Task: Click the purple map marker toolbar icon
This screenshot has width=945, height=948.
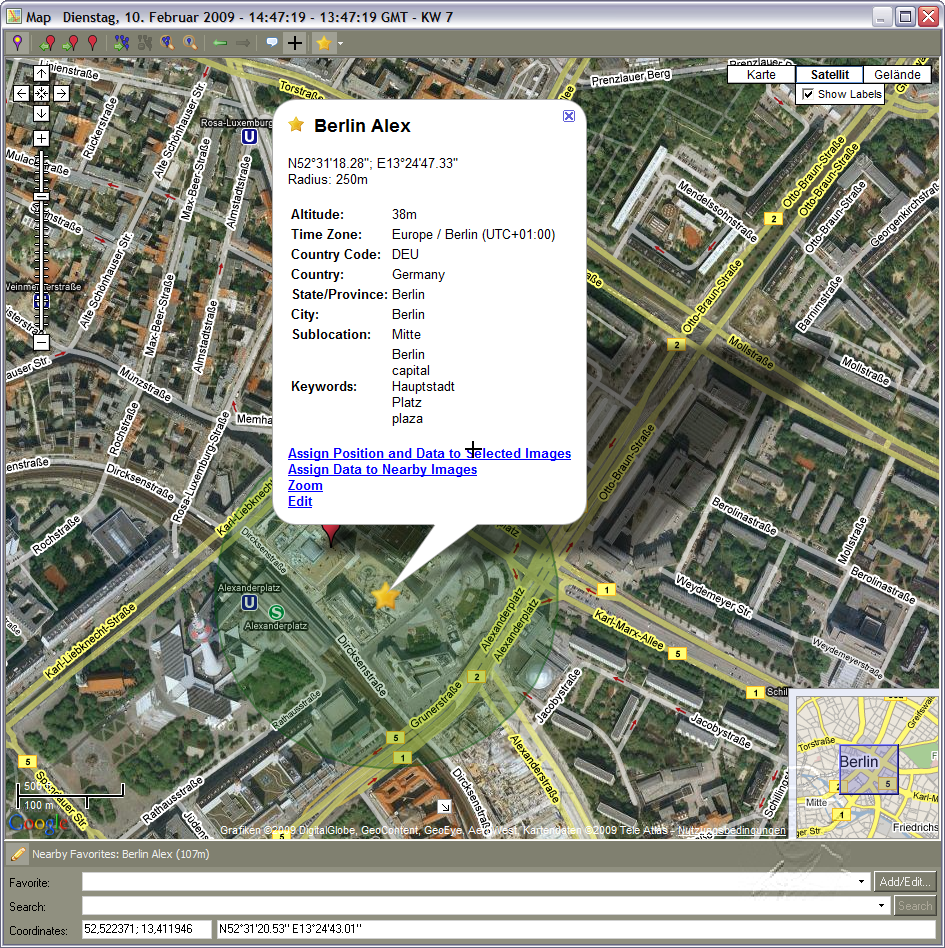Action: [x=17, y=43]
